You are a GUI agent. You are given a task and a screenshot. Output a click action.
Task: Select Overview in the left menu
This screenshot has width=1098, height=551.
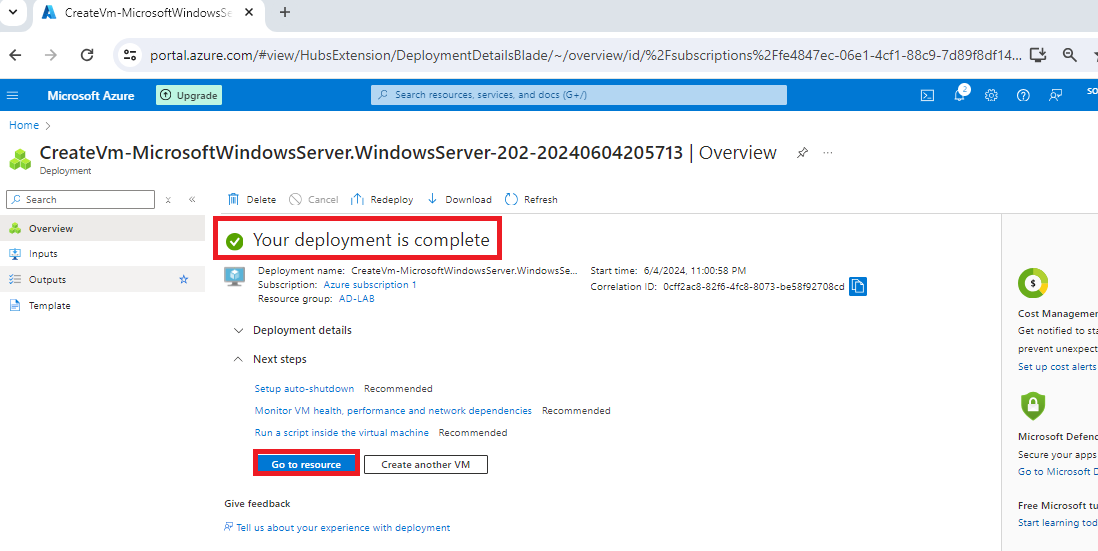click(x=102, y=228)
